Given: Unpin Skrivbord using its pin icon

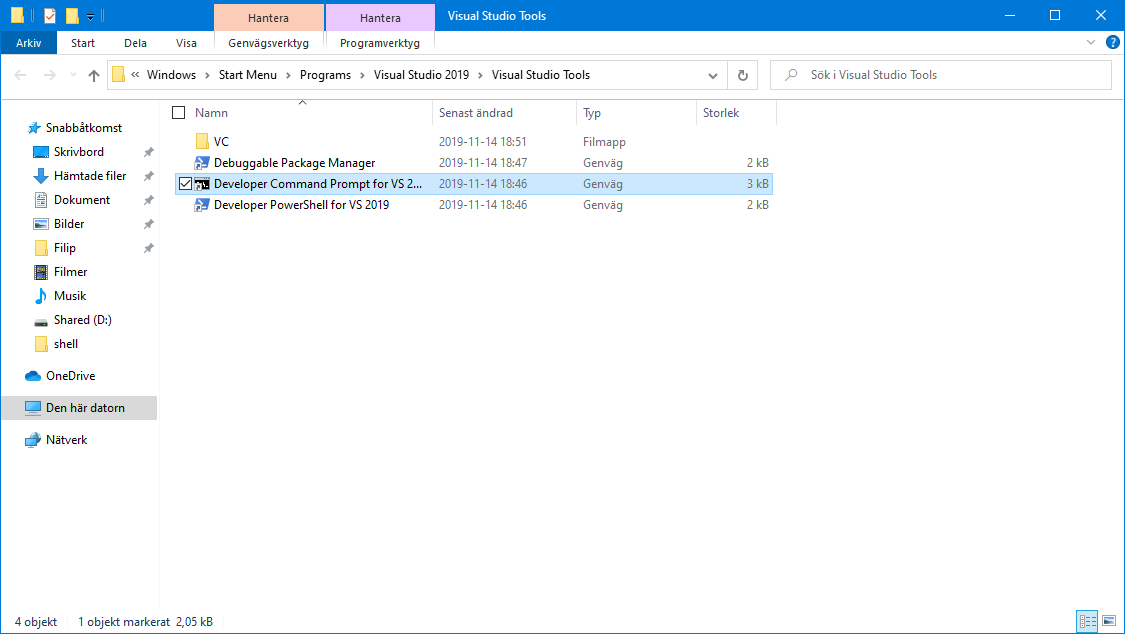Looking at the screenshot, I should click(x=149, y=152).
